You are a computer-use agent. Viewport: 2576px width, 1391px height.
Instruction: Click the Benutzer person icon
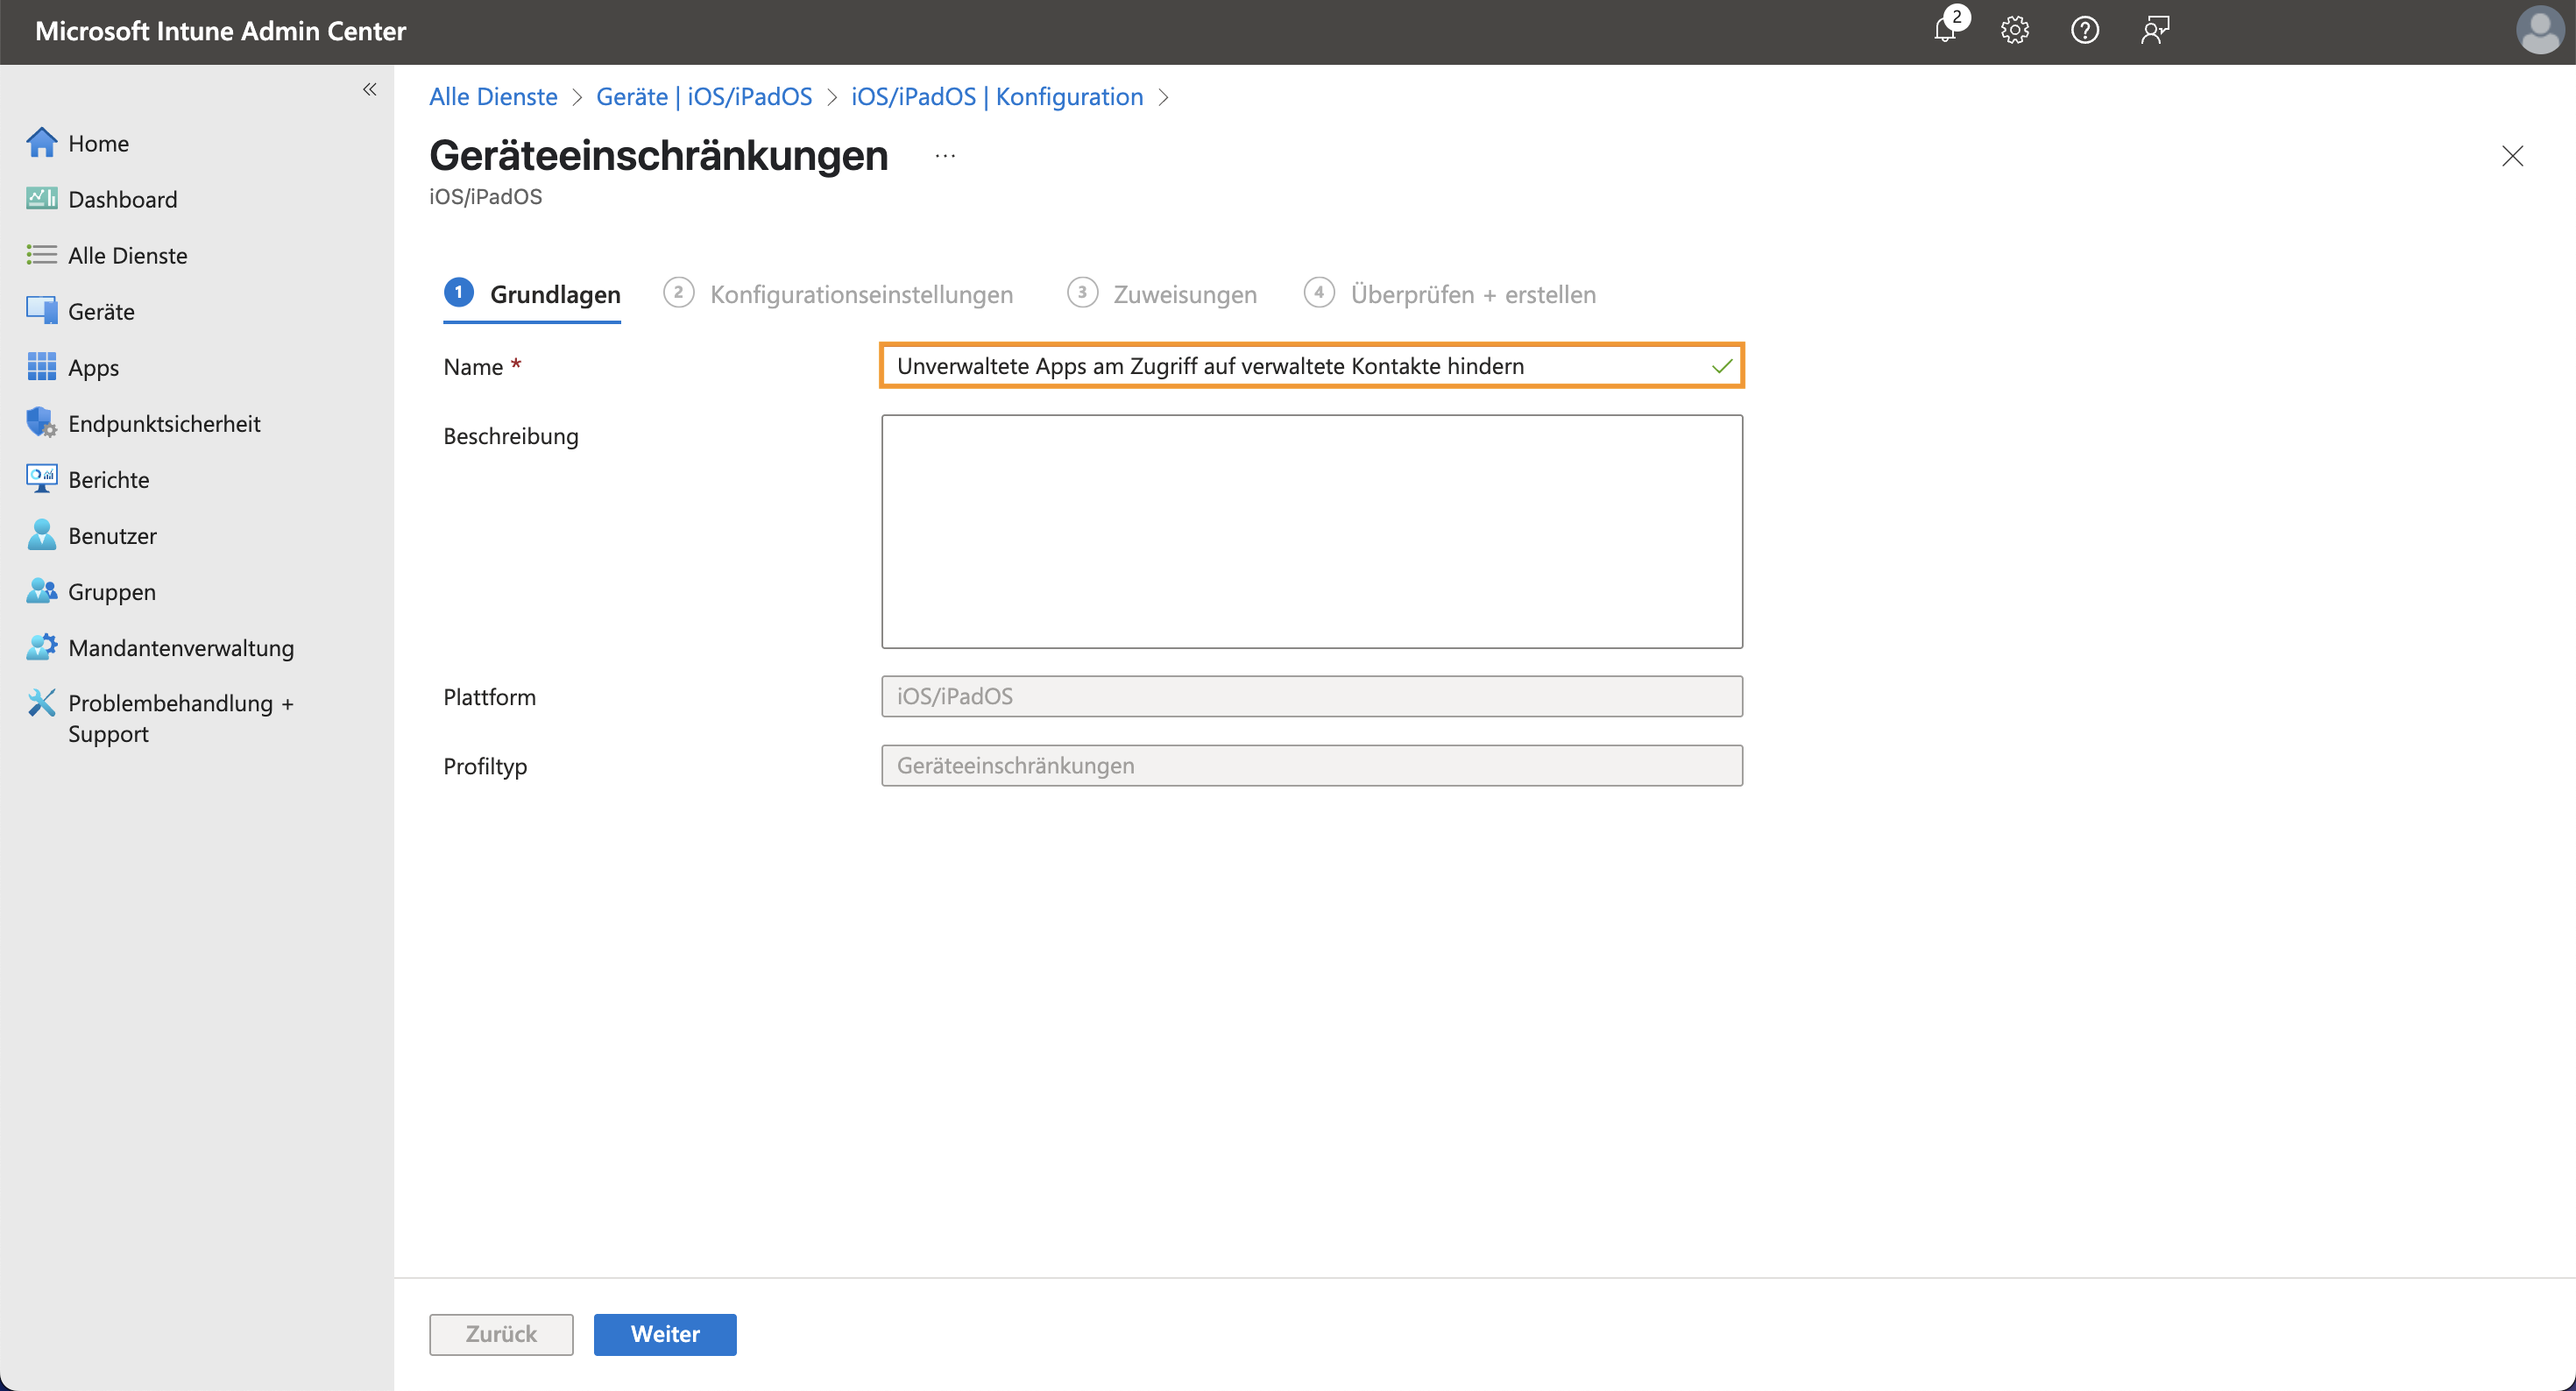[42, 535]
